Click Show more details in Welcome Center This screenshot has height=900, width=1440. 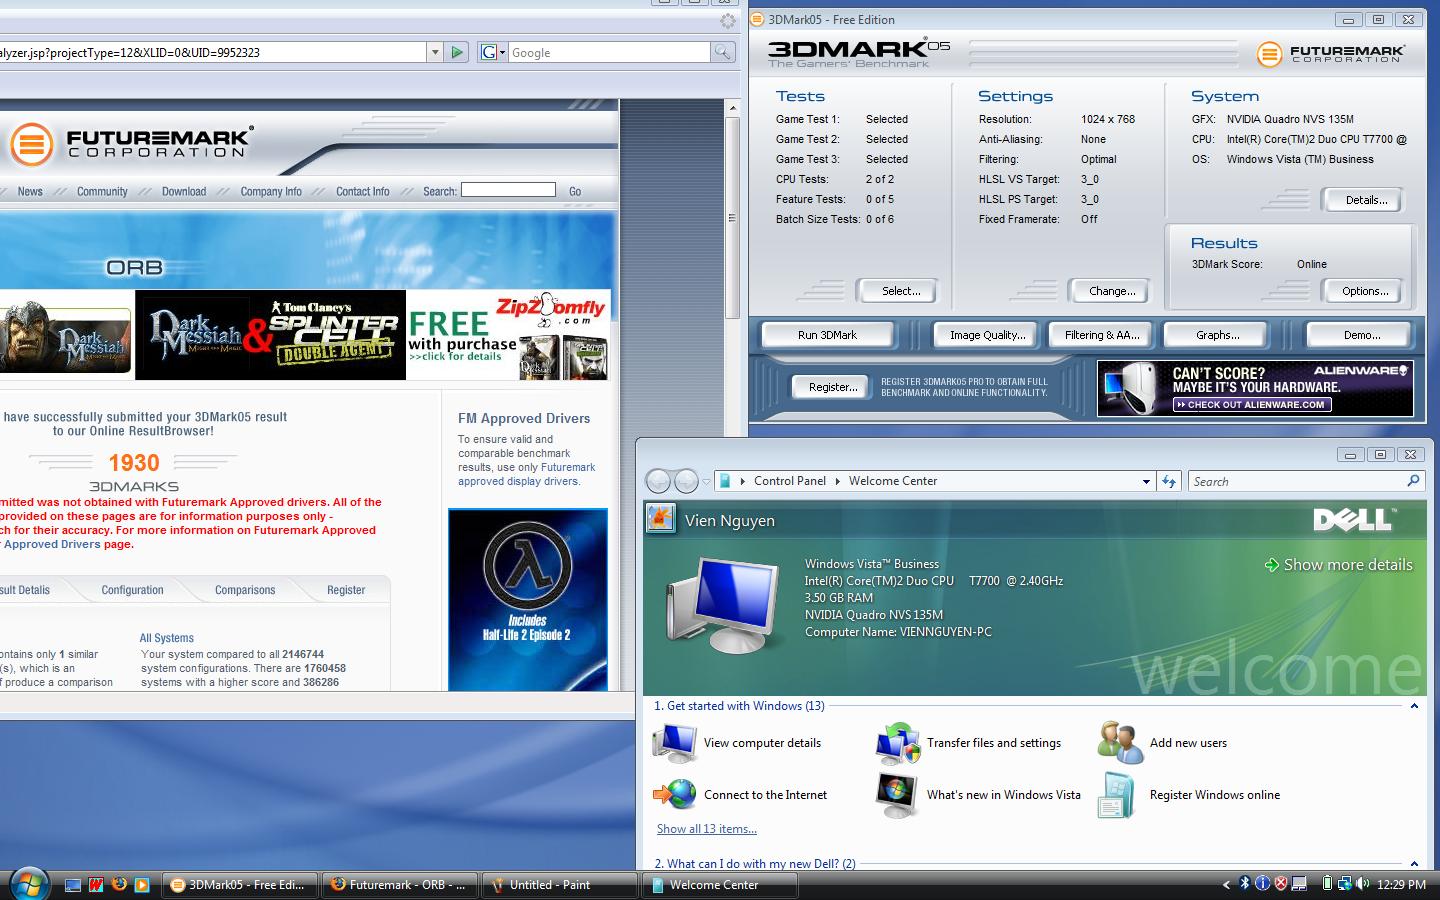1339,565
